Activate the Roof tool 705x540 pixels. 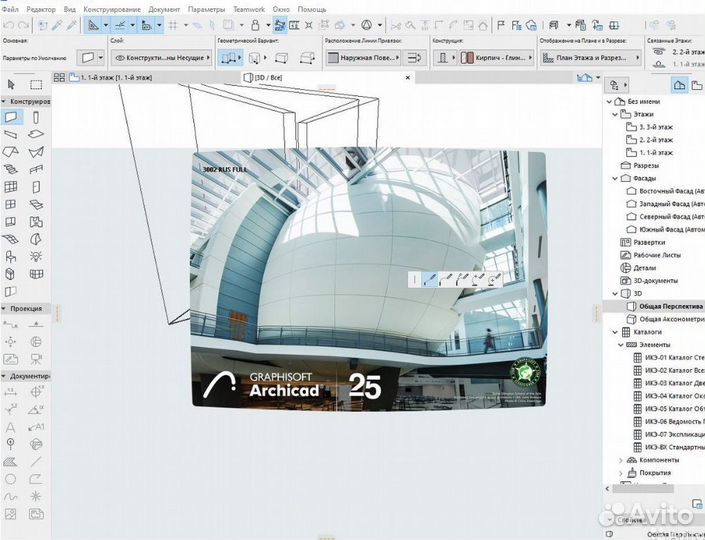(11, 152)
